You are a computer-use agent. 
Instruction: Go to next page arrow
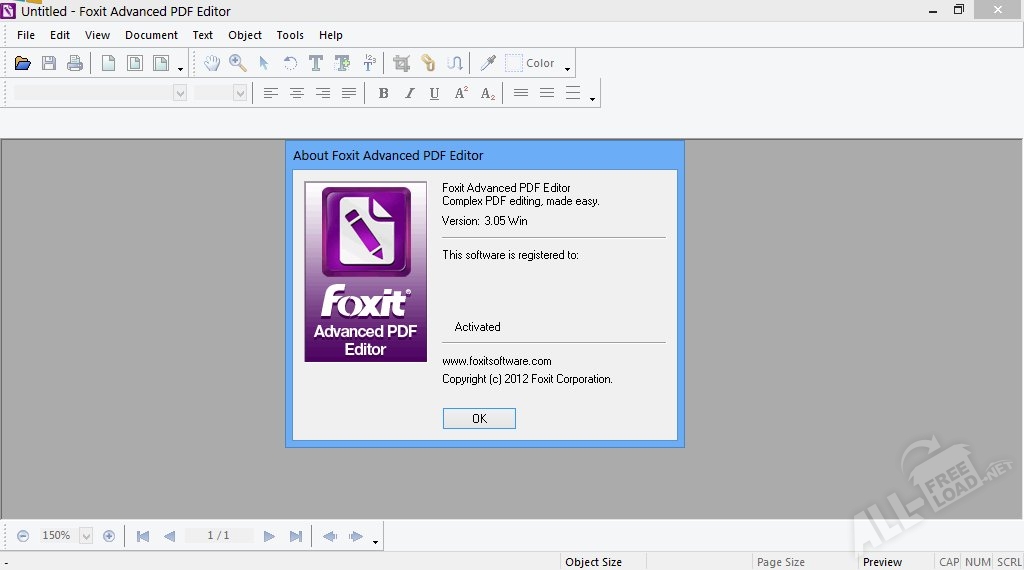click(x=269, y=536)
